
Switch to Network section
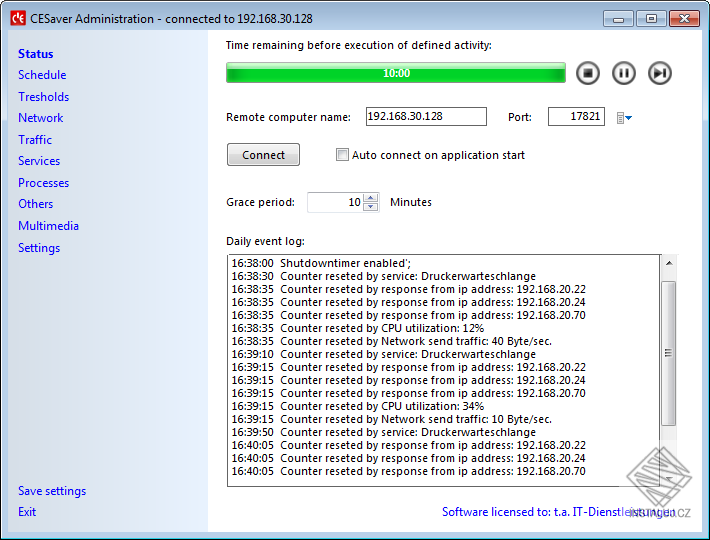40,118
